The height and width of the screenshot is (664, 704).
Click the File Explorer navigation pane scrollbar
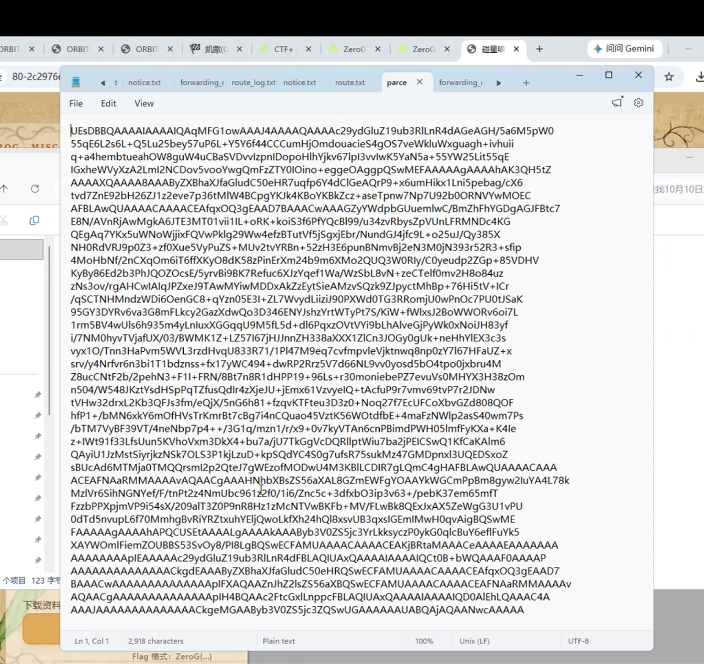pos(49,331)
